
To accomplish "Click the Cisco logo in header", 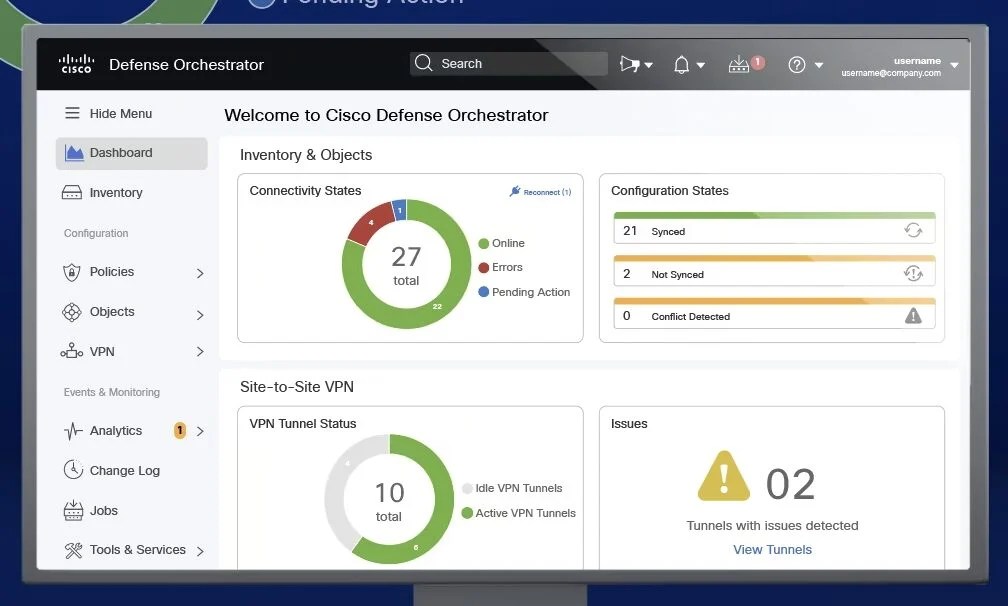I will point(76,64).
